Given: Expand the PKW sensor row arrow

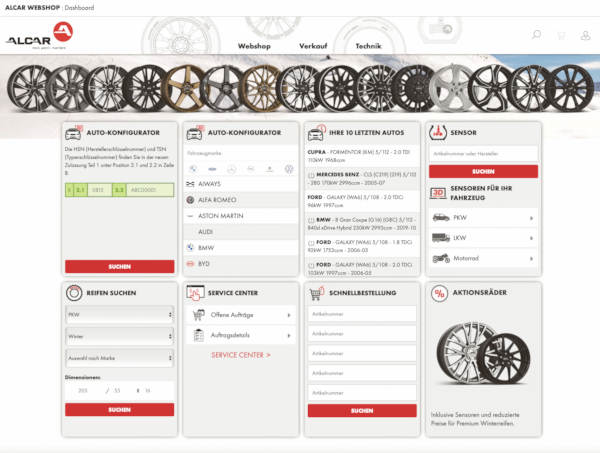Looking at the screenshot, I should point(531,218).
